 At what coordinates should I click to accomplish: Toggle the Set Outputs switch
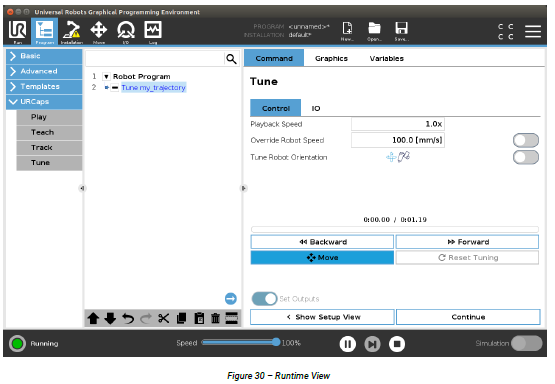pyautogui.click(x=264, y=299)
